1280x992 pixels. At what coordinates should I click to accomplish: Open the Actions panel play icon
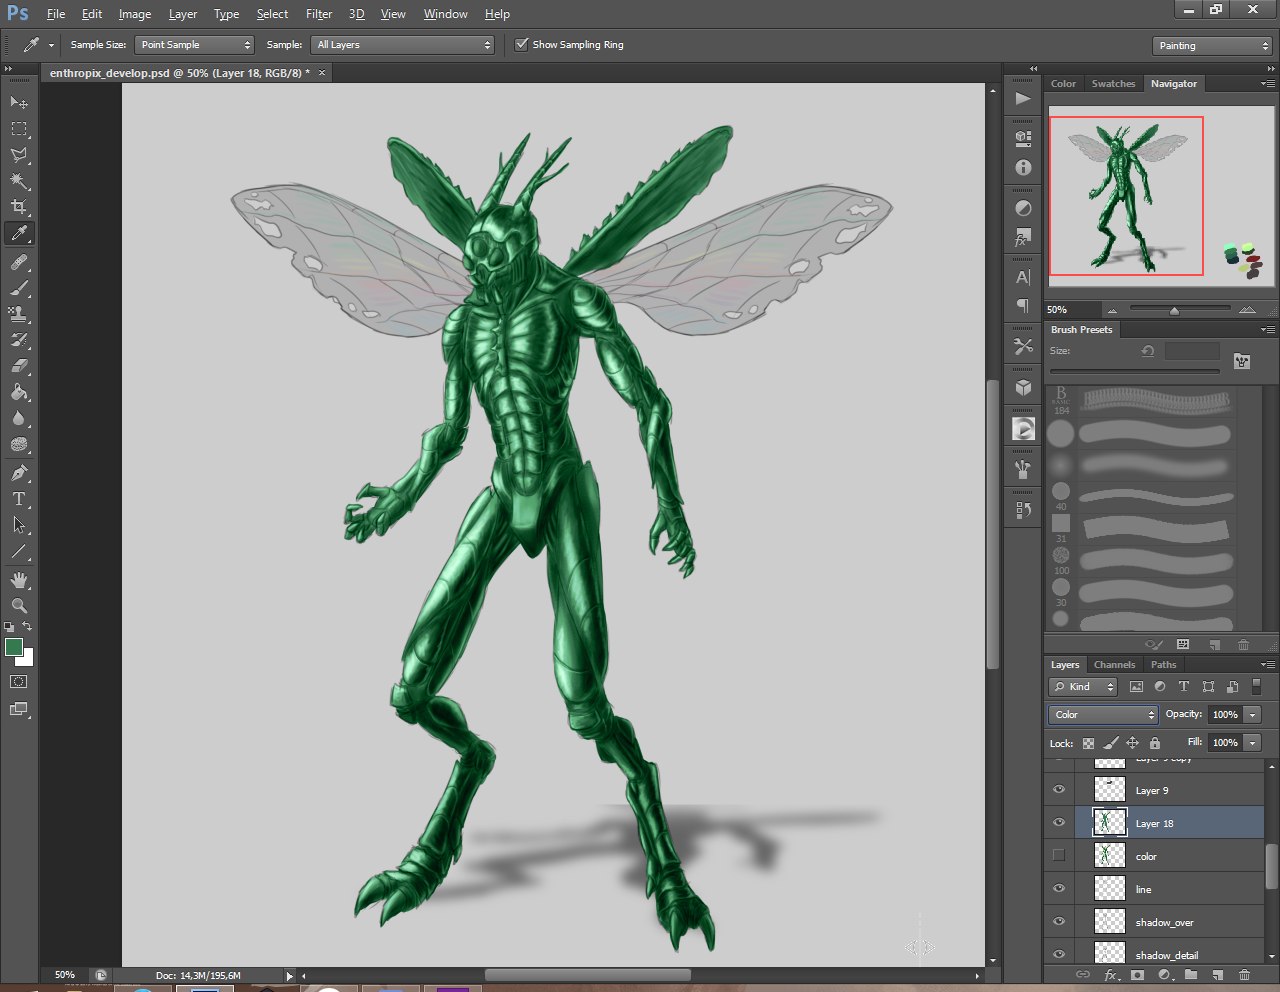[1023, 99]
